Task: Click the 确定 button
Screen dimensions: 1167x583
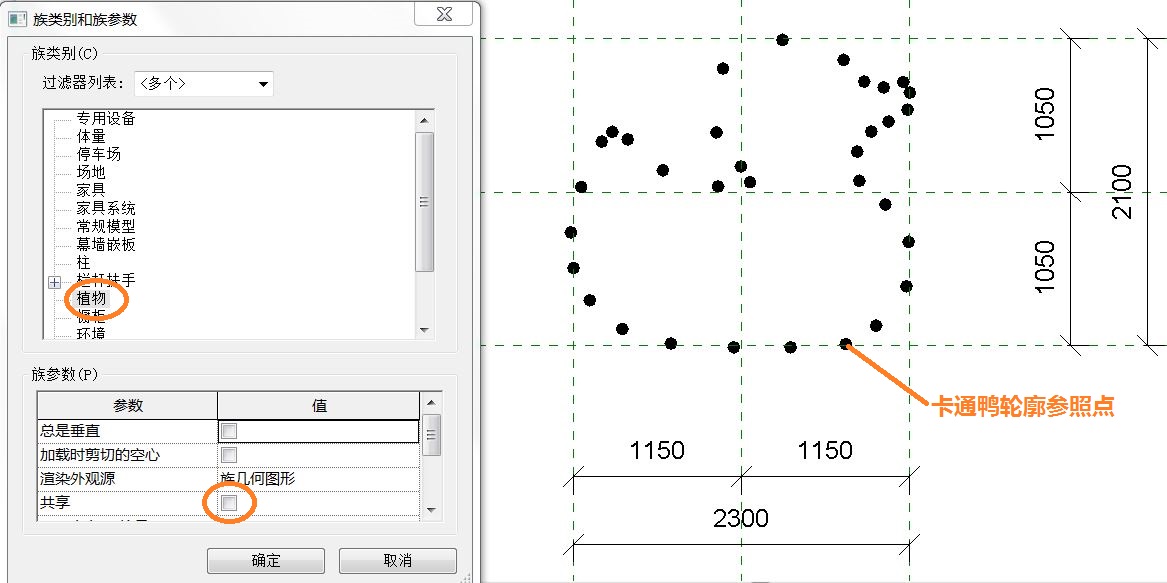Action: (x=266, y=561)
